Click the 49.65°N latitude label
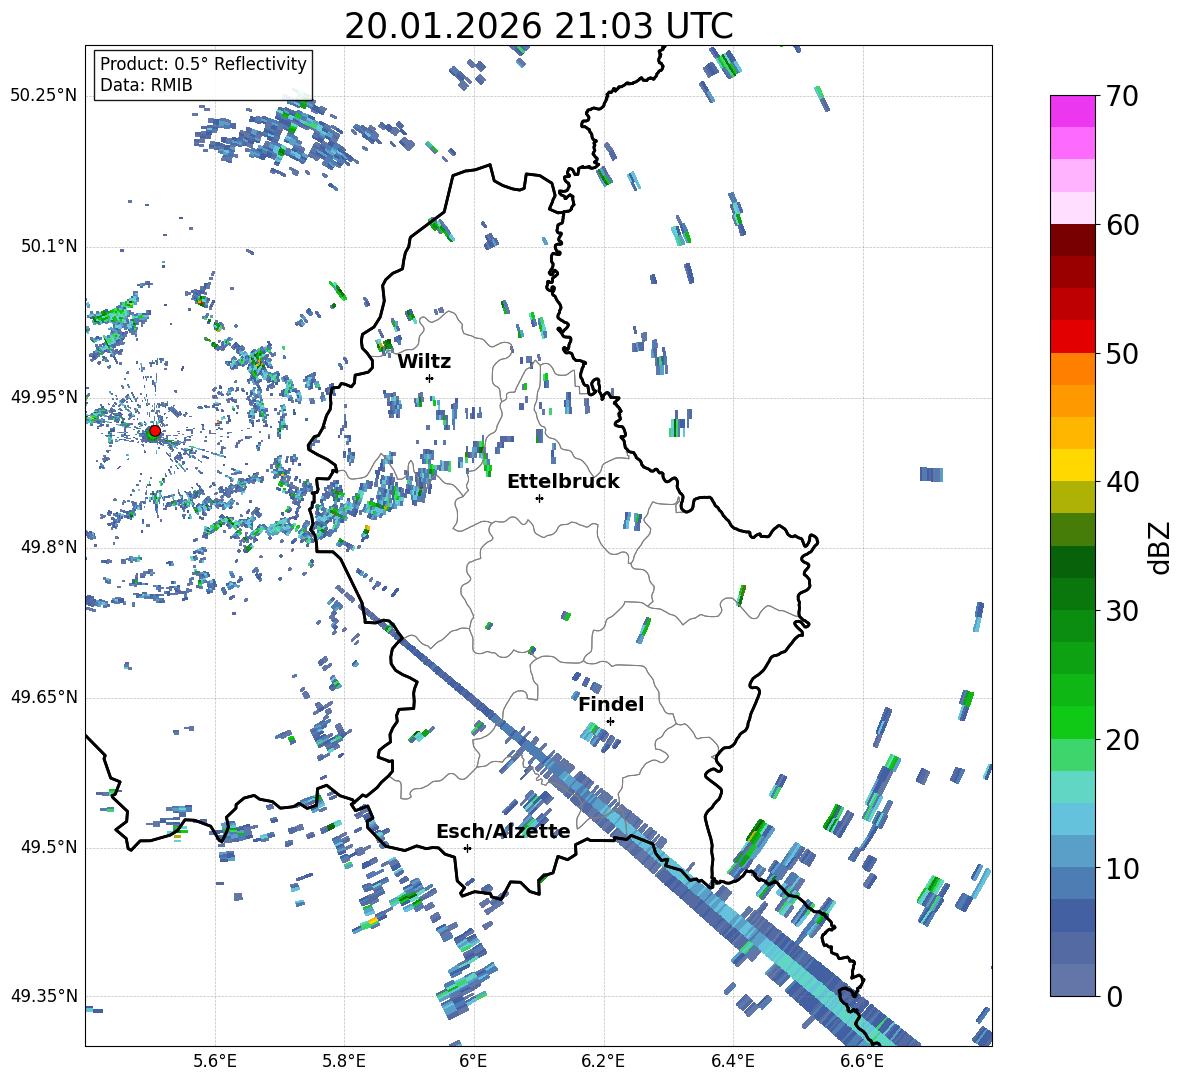Viewport: 1184px width, 1081px height. 44,697
